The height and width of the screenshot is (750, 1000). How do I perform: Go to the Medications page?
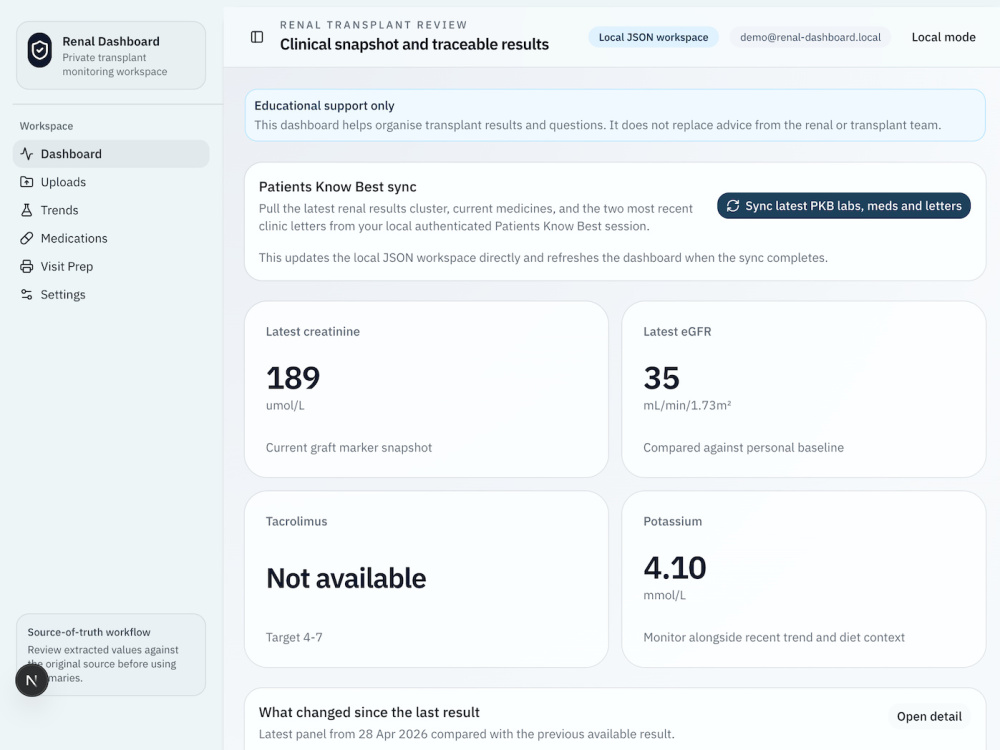click(111, 238)
